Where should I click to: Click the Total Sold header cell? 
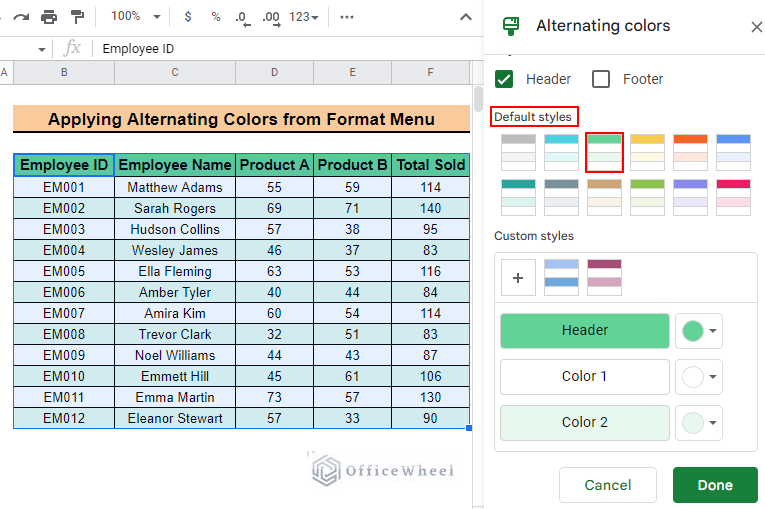pos(430,165)
